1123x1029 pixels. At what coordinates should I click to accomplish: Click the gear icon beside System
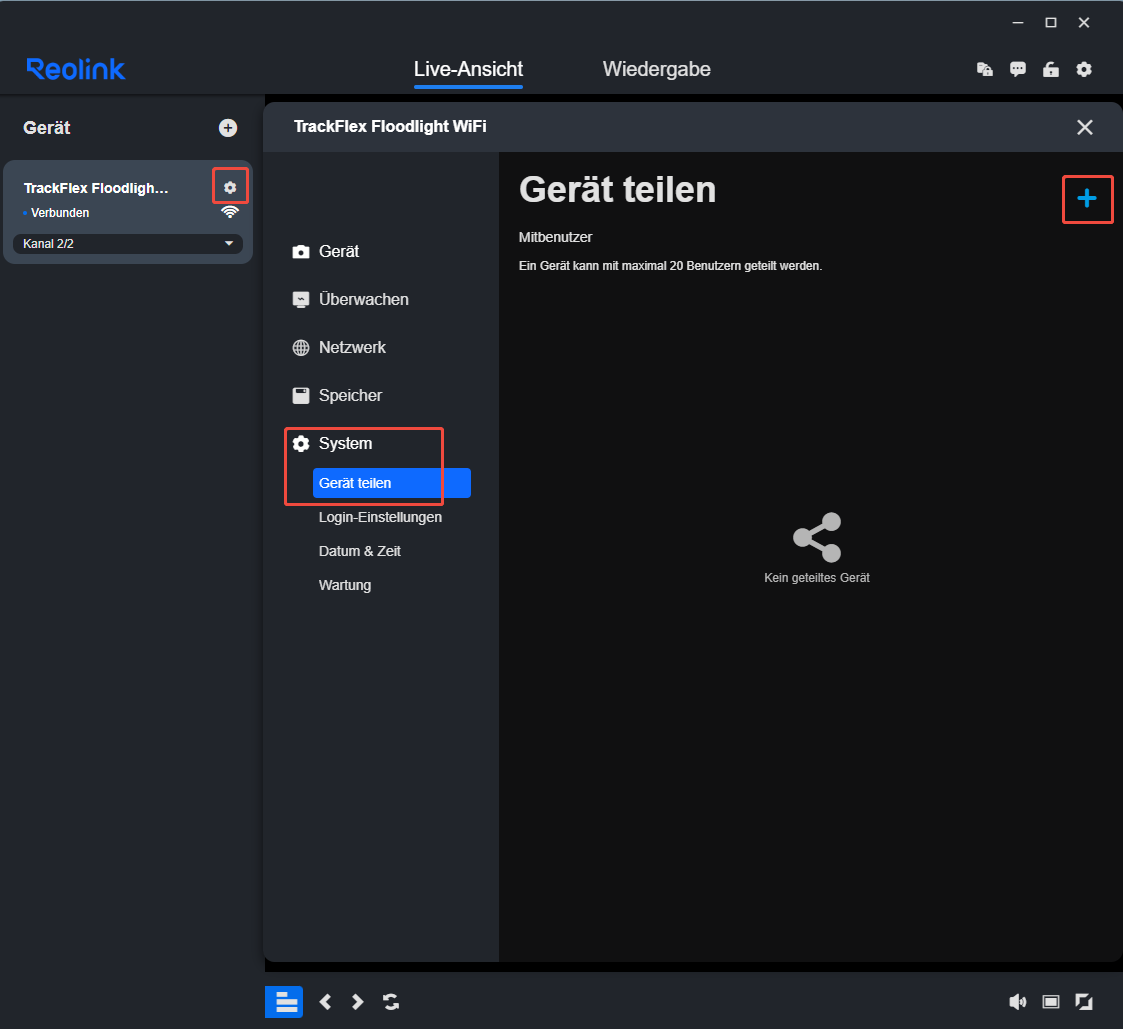coord(301,443)
